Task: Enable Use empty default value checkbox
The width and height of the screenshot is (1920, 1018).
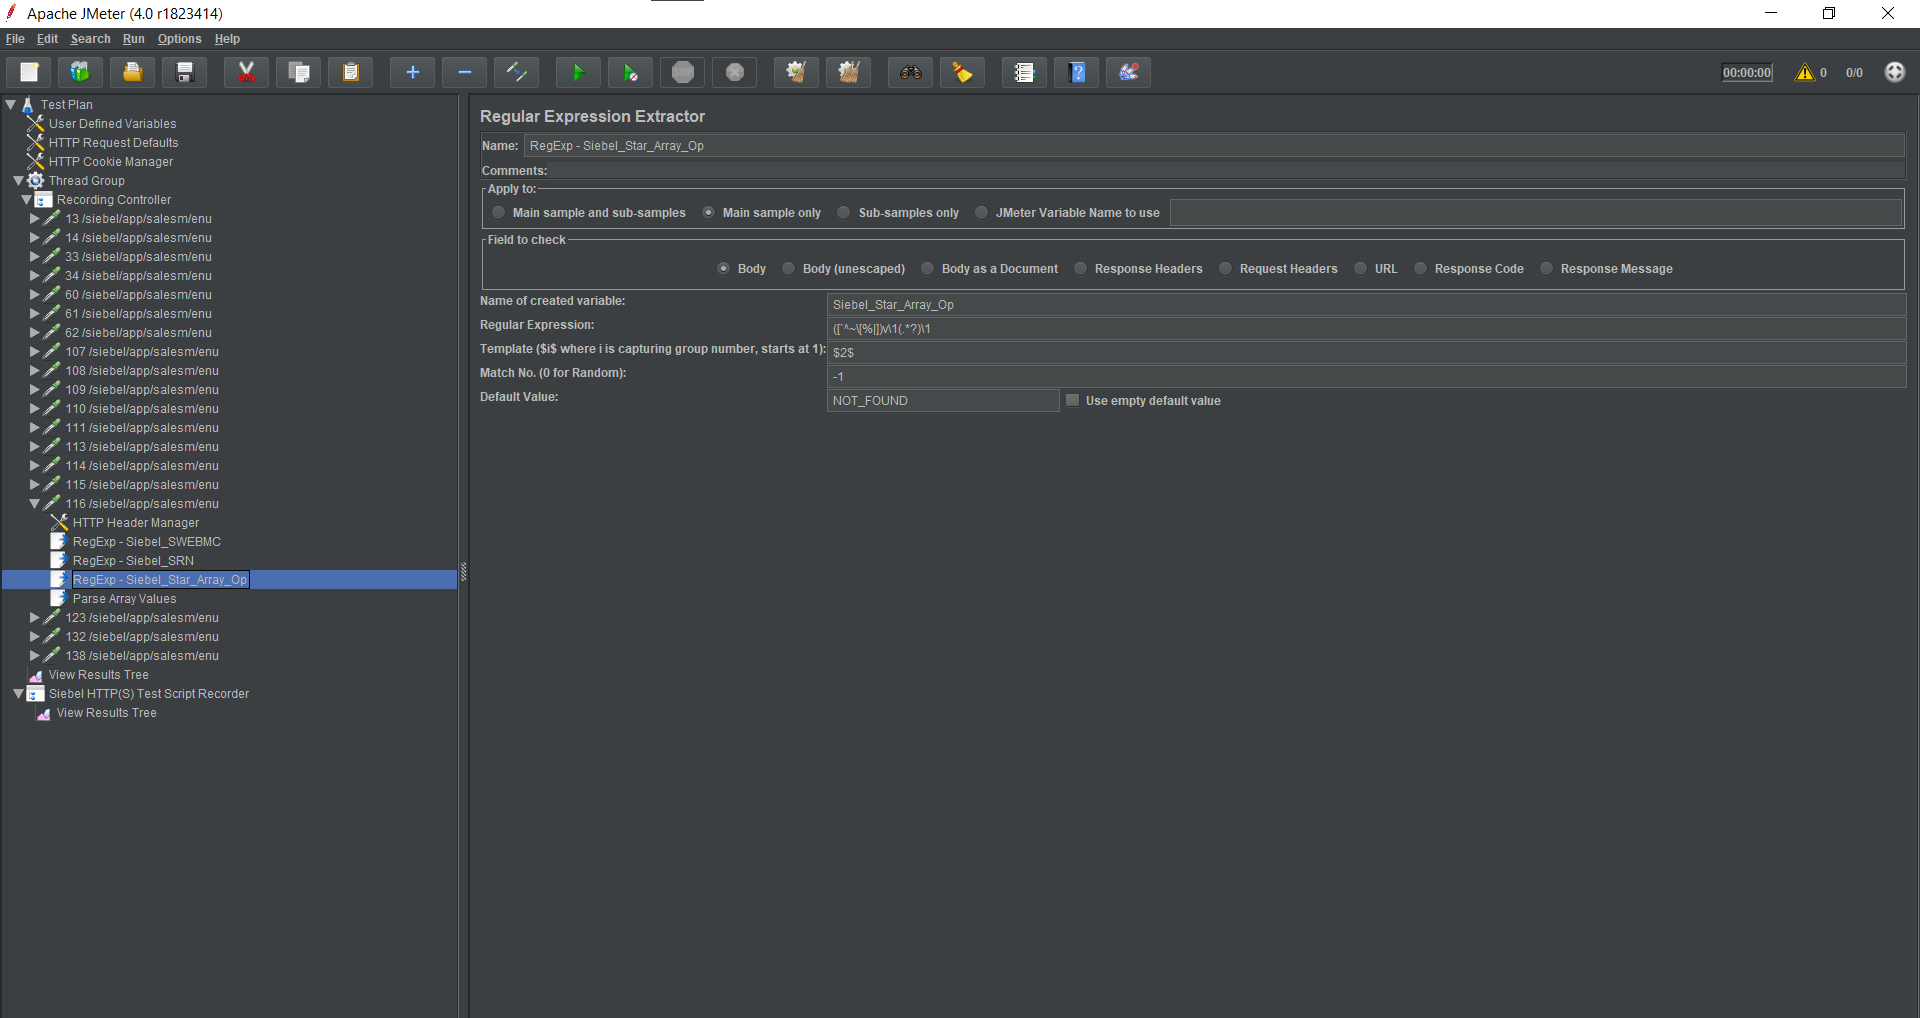Action: [1073, 400]
